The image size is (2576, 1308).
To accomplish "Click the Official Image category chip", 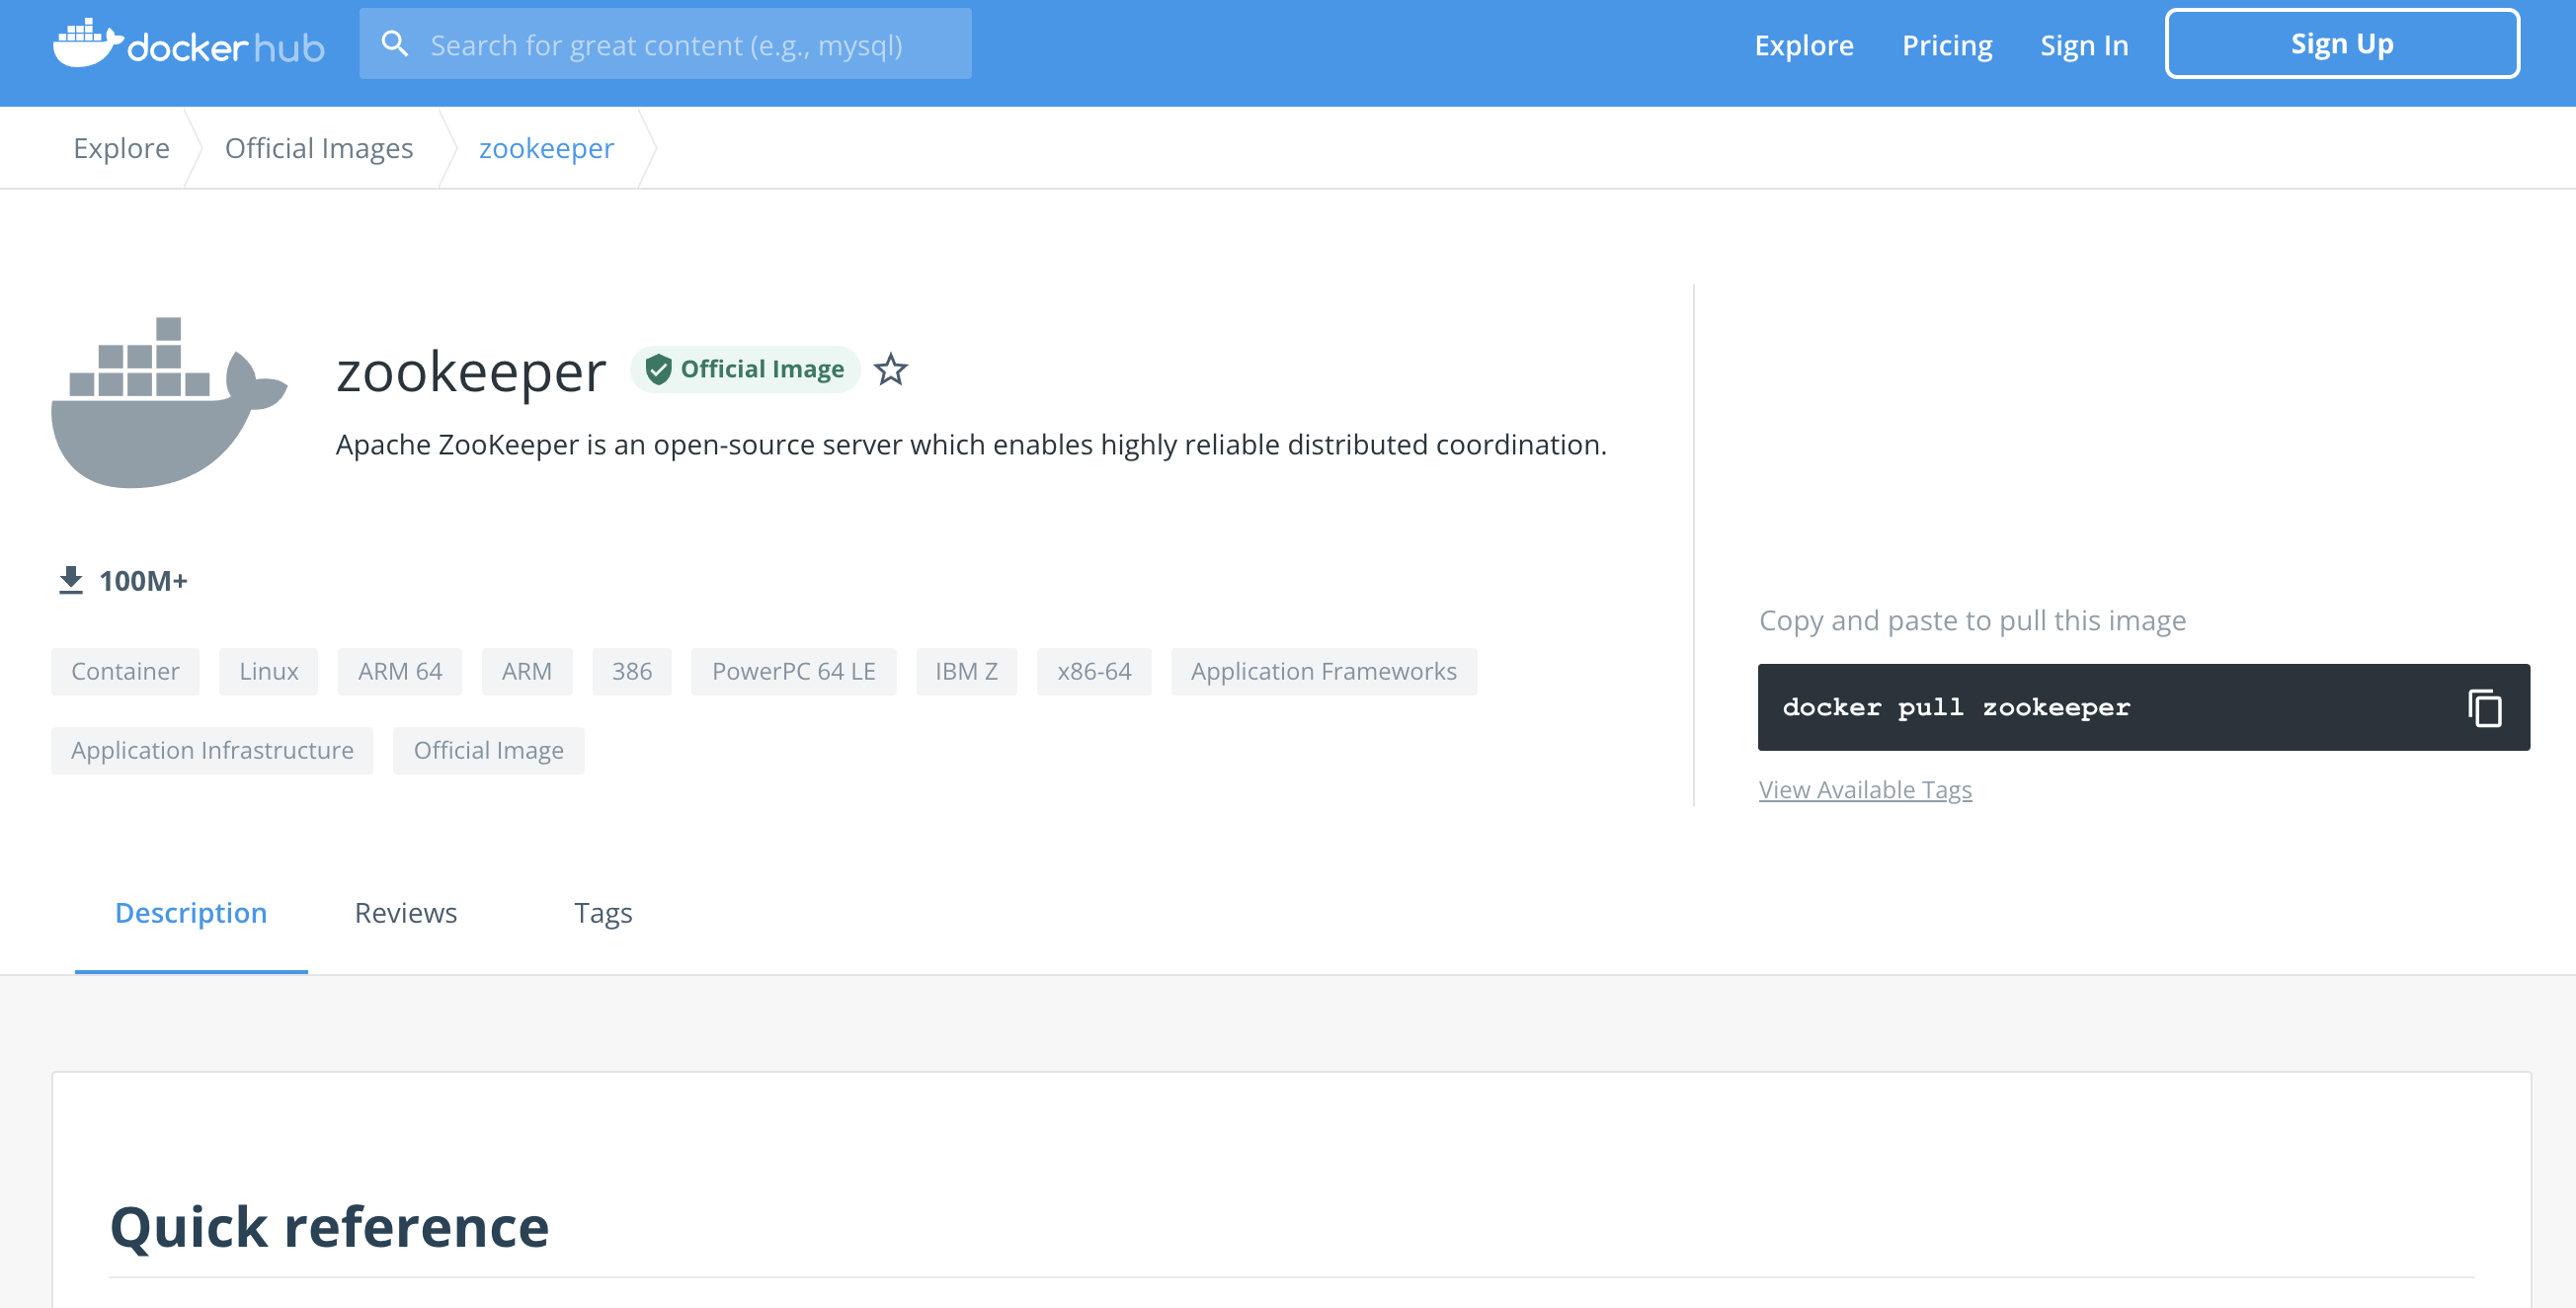I will coord(489,750).
